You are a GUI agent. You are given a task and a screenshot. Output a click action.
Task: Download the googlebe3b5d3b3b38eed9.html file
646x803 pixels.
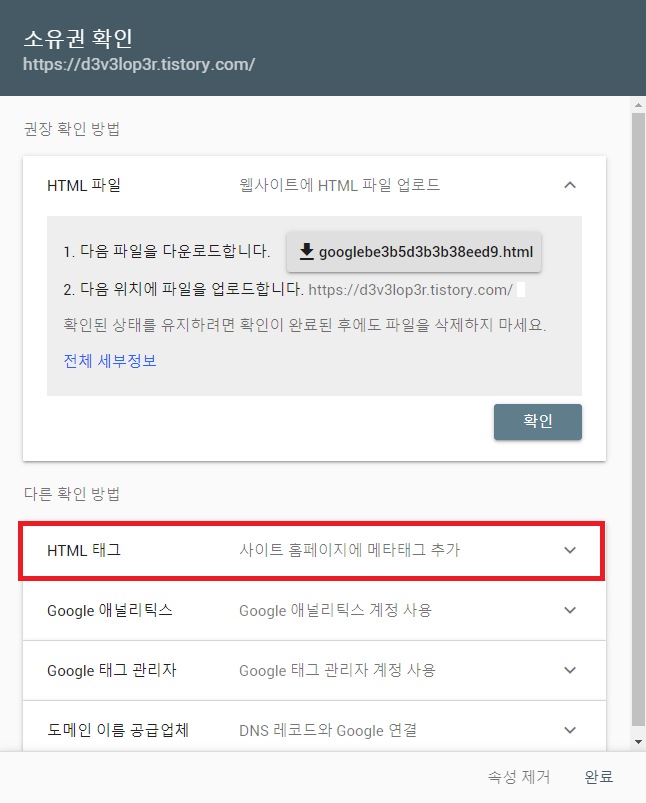(414, 251)
